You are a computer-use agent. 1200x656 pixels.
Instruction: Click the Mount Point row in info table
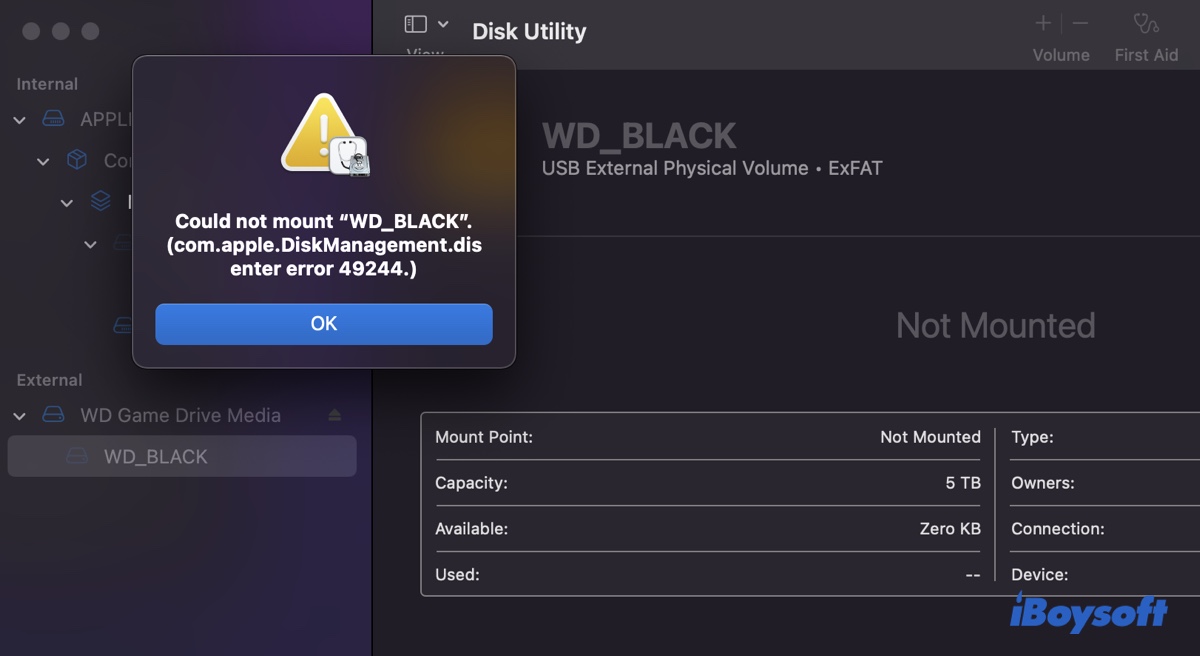tap(707, 437)
